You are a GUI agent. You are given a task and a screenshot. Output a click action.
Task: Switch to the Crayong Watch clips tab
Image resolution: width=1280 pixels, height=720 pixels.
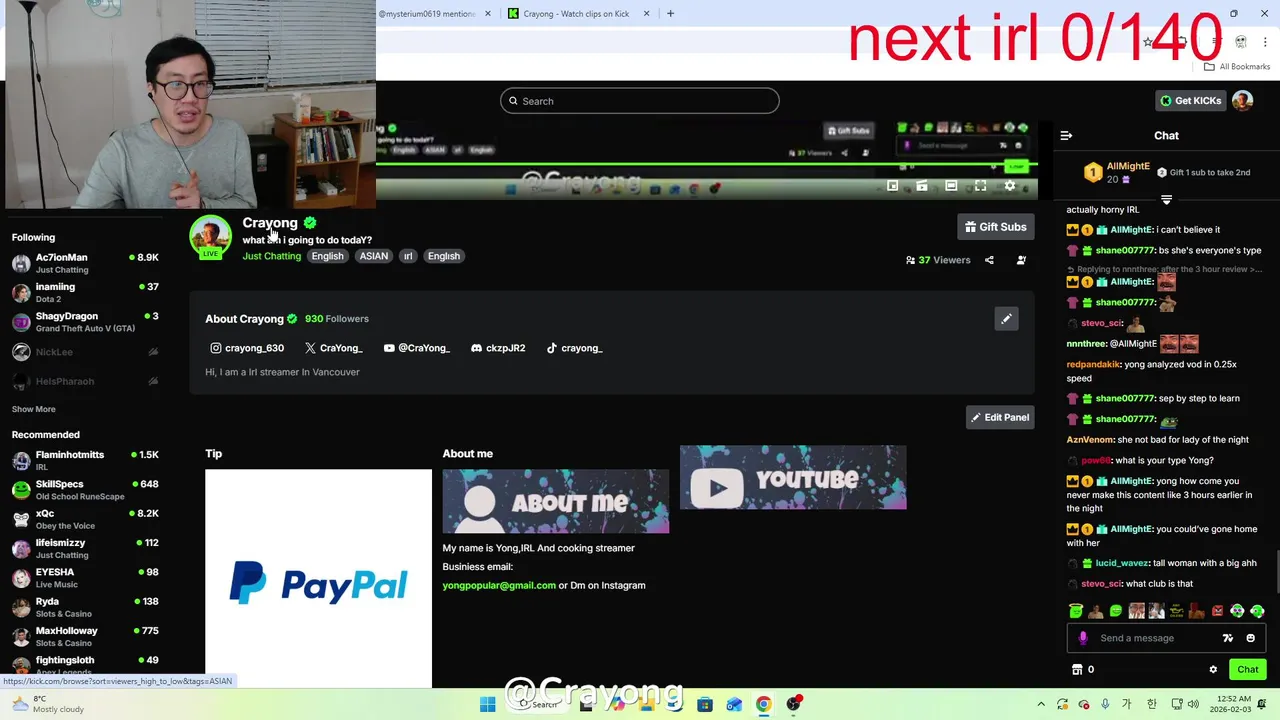575,14
